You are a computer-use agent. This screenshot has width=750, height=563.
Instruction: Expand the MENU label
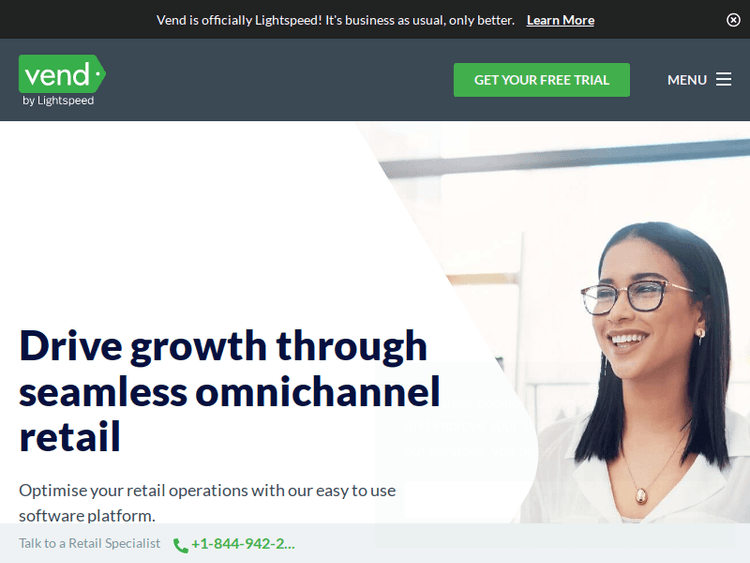pyautogui.click(x=687, y=80)
